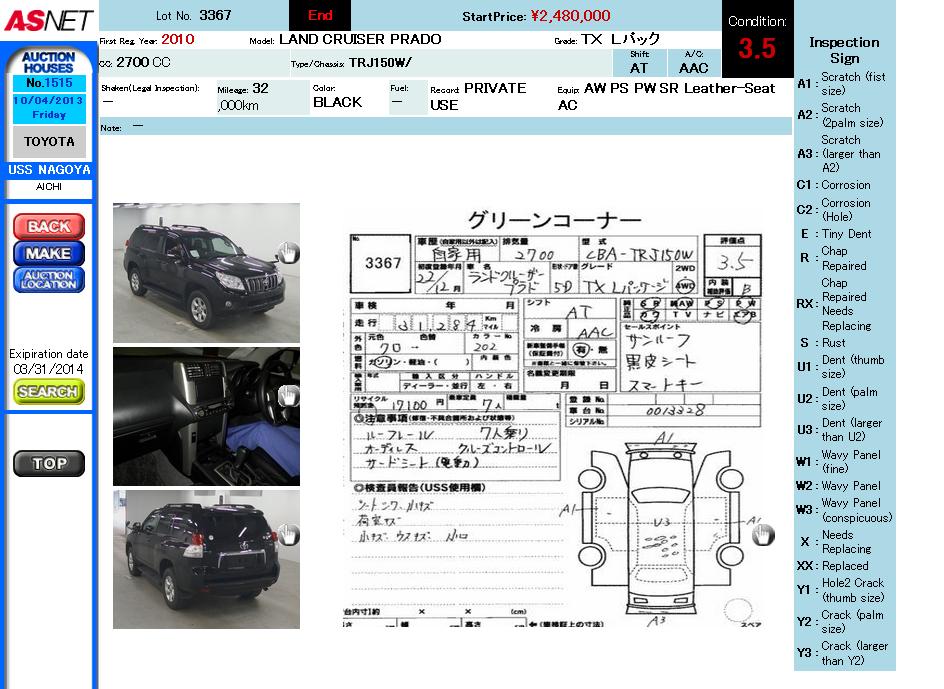Viewport: 944px width, 689px height.
Task: Jump to page top with TOP button
Action: [48, 464]
